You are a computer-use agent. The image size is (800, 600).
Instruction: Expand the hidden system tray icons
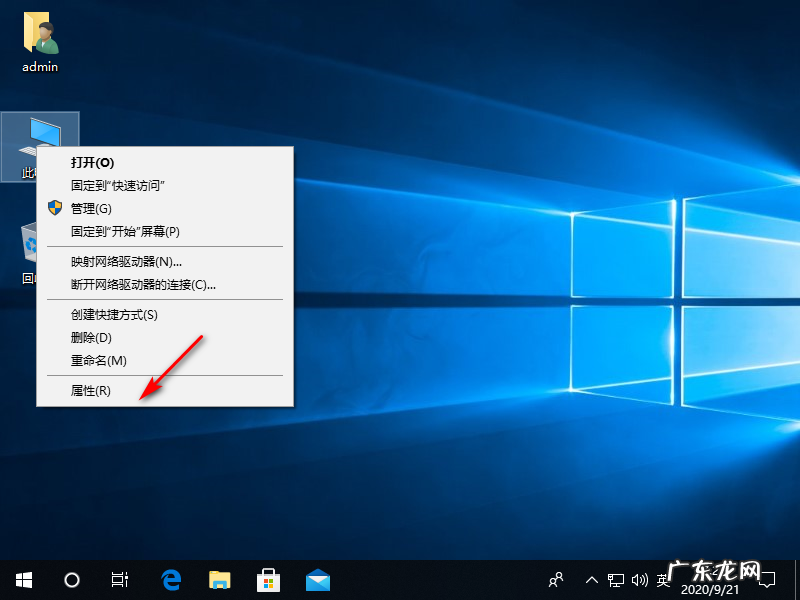592,579
